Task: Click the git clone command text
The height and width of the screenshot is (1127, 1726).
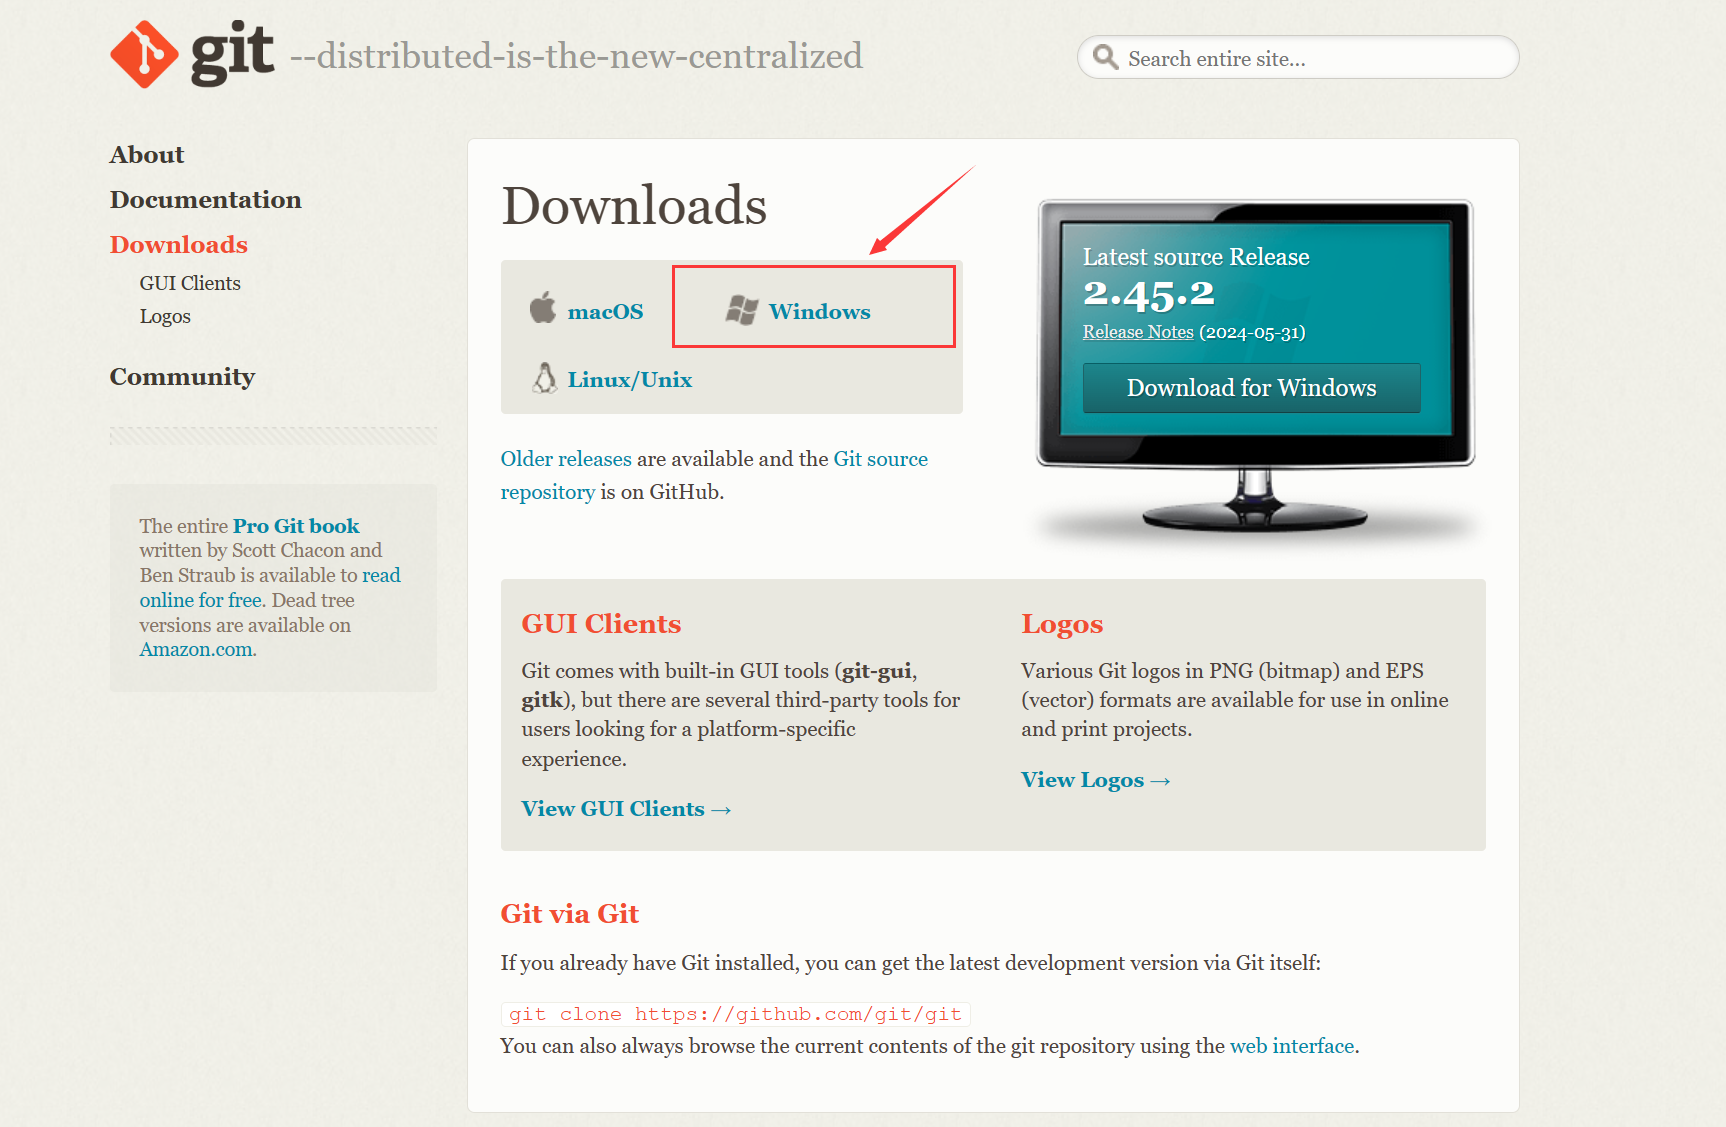Action: click(735, 1014)
